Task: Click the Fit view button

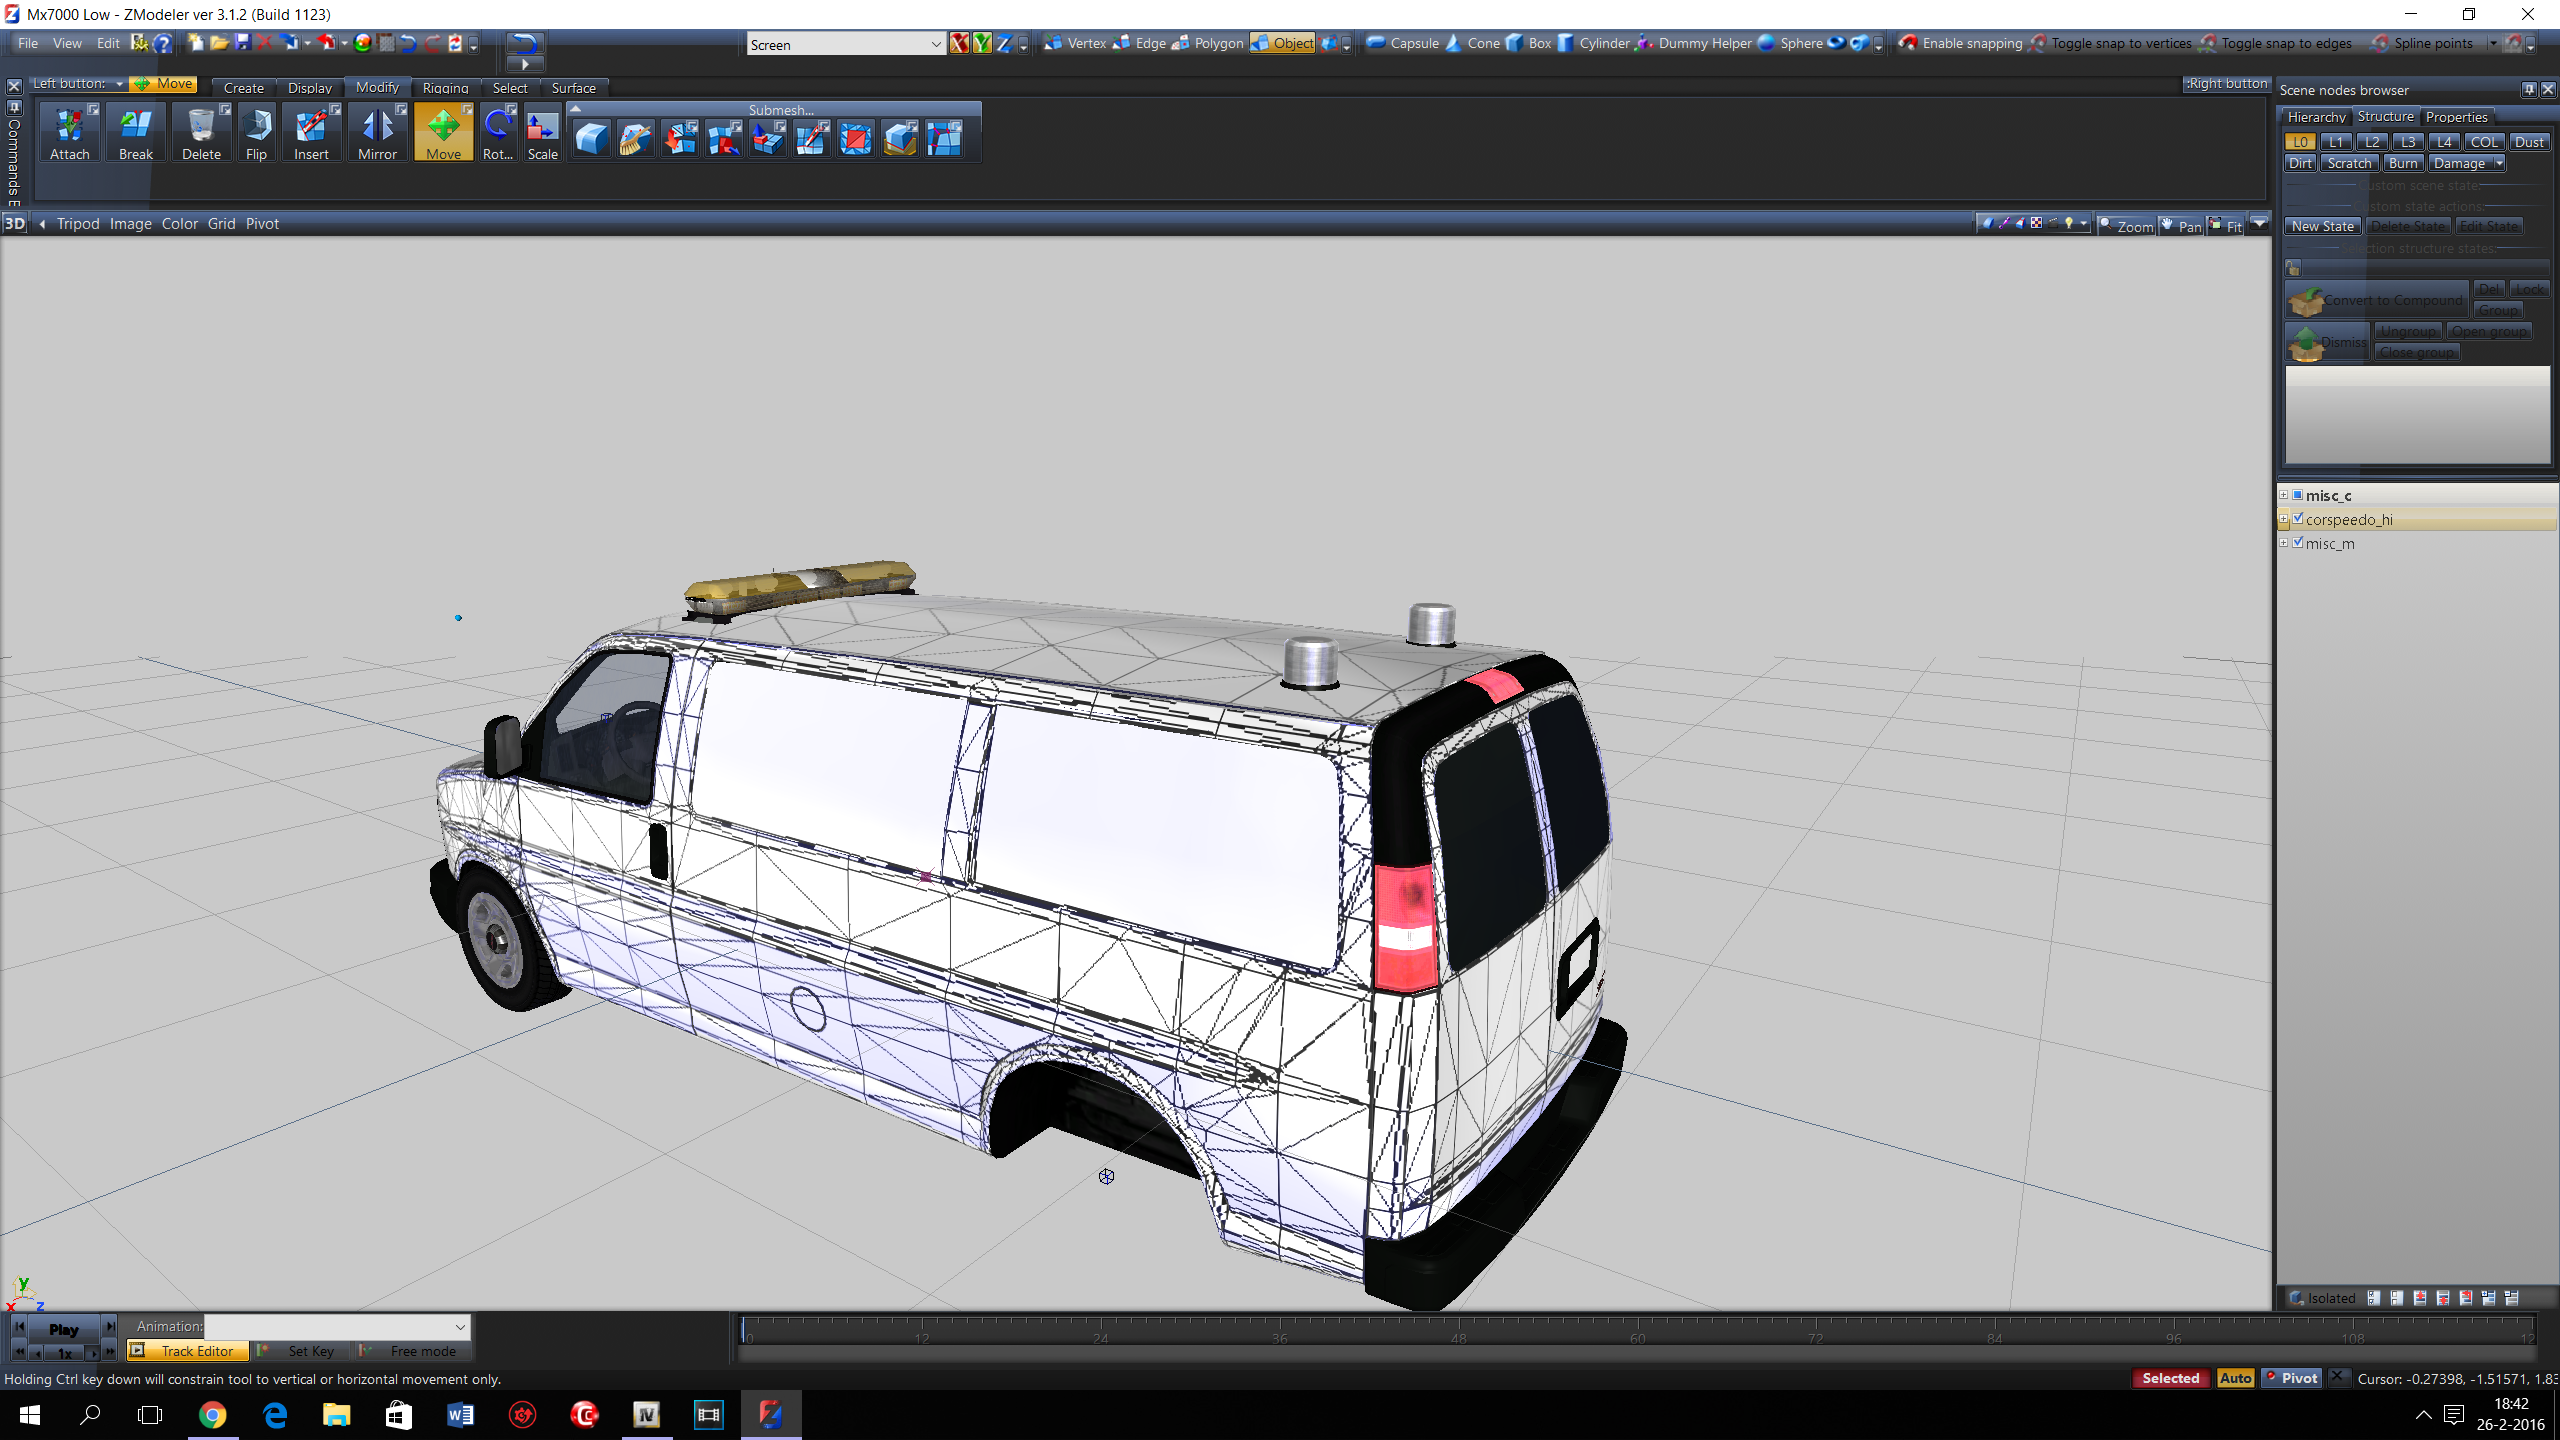Action: [x=2226, y=226]
